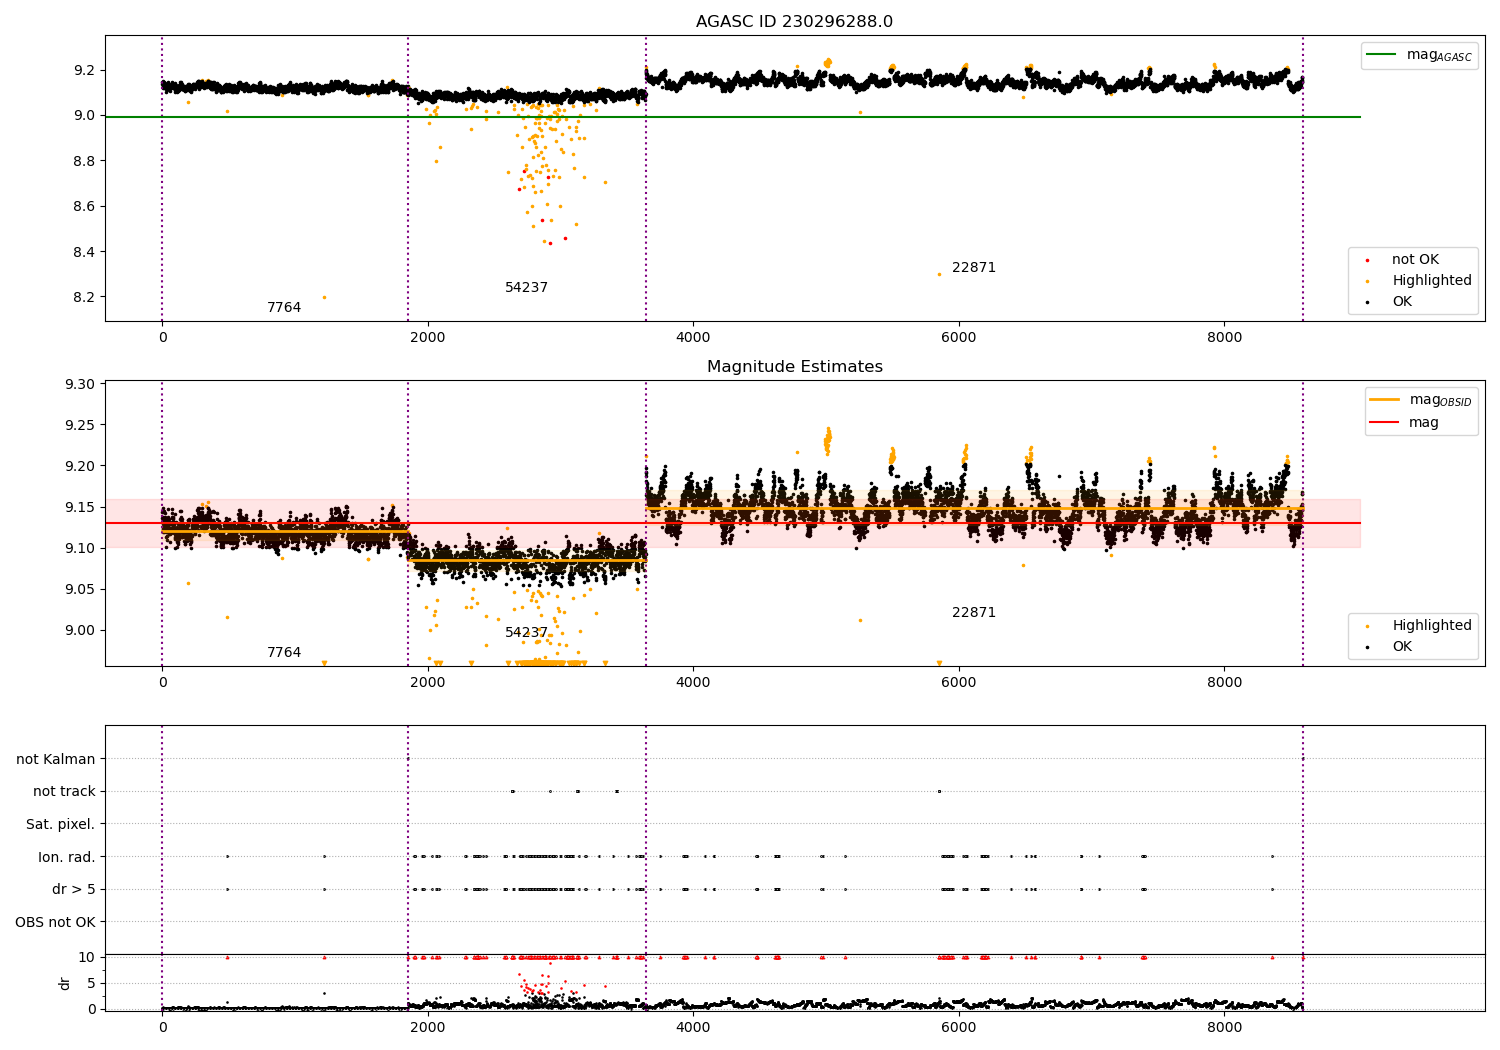The height and width of the screenshot is (1050, 1500).
Task: Click the 9.30 y-axis tick label
Action: (x=79, y=384)
